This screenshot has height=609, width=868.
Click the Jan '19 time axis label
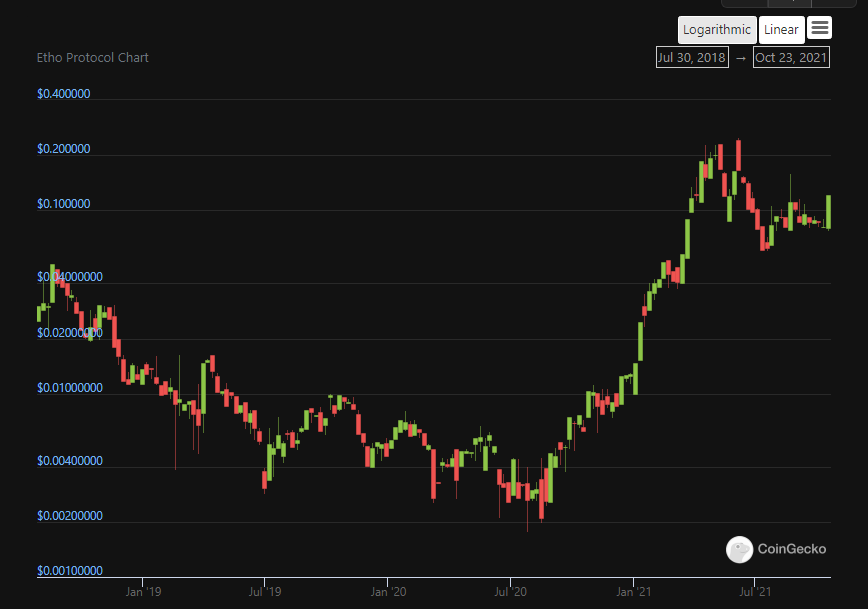coord(142,592)
